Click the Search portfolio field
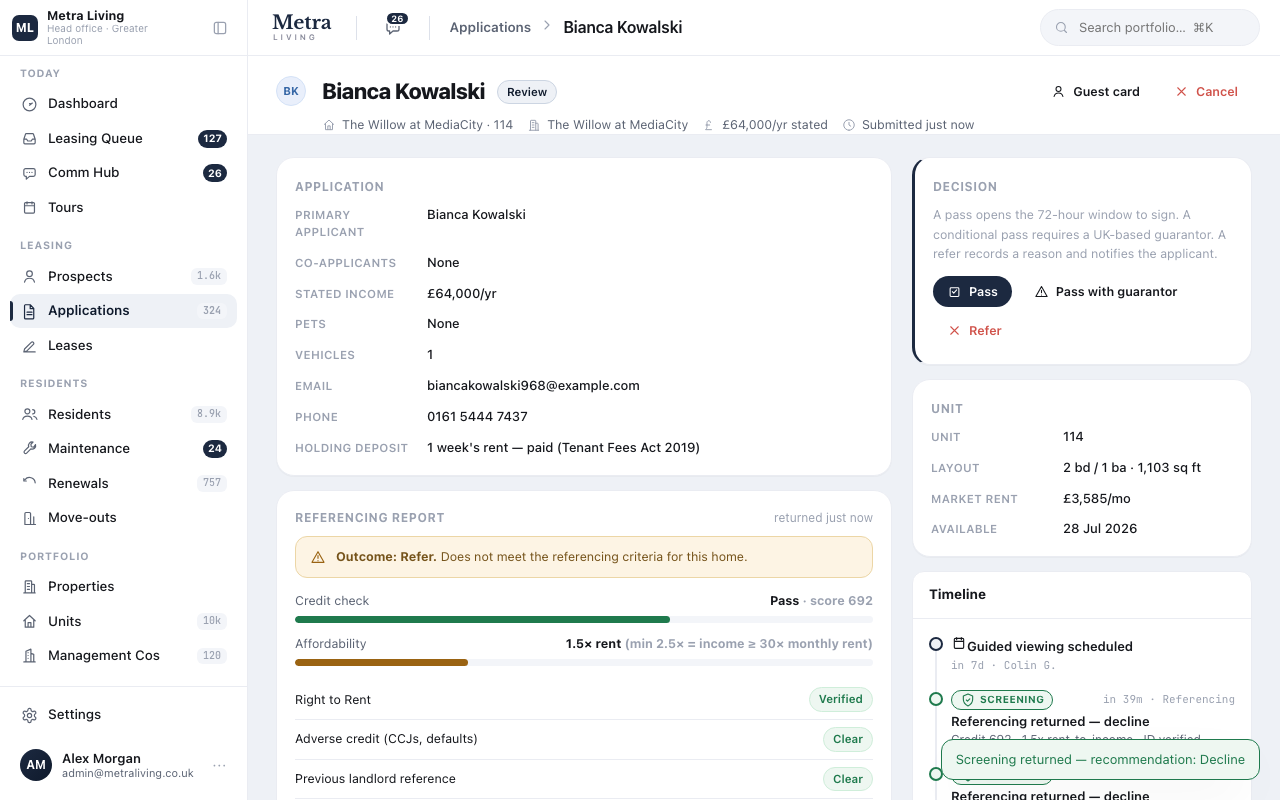 (x=1150, y=28)
